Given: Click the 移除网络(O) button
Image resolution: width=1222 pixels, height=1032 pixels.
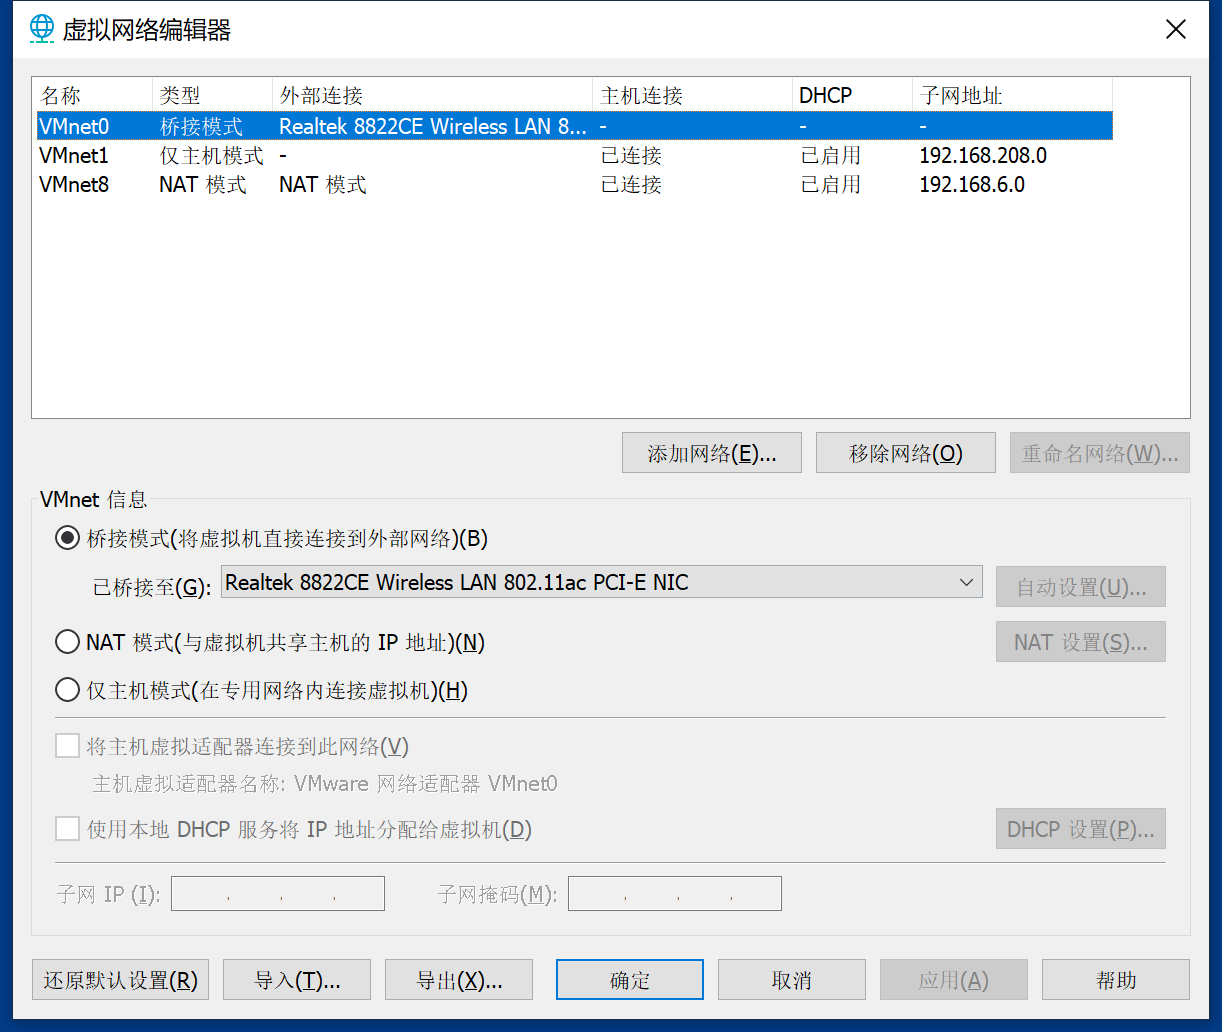Looking at the screenshot, I should tap(906, 453).
